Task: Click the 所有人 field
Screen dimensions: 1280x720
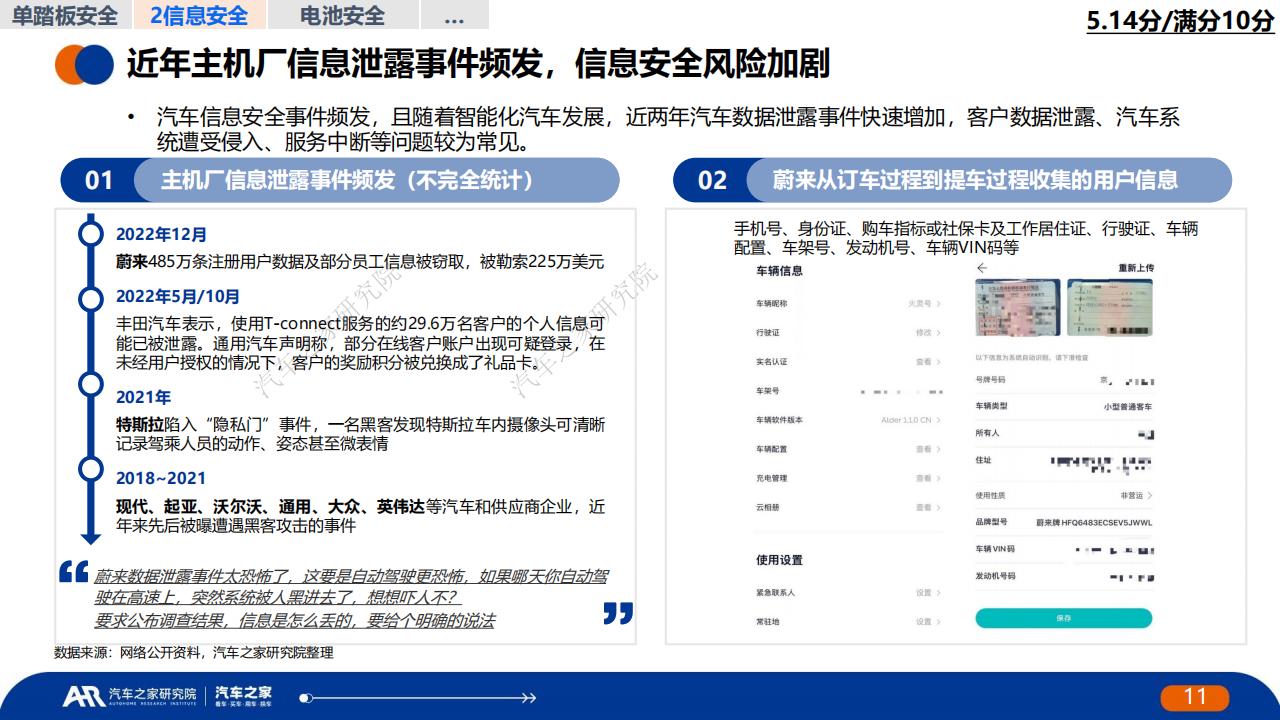Action: point(1064,434)
